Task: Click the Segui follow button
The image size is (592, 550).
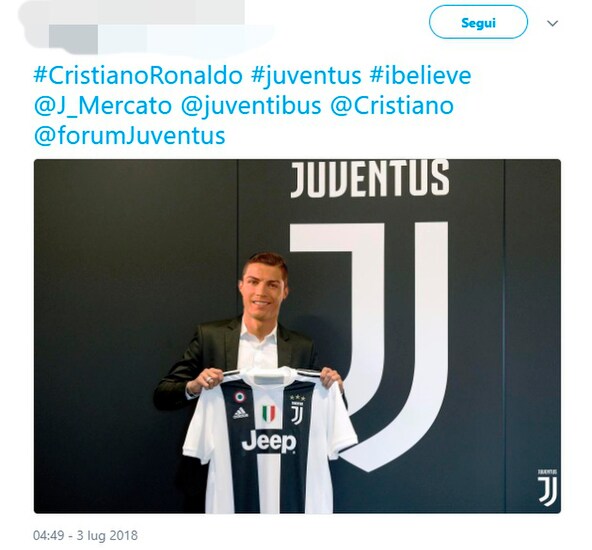Action: [x=478, y=22]
